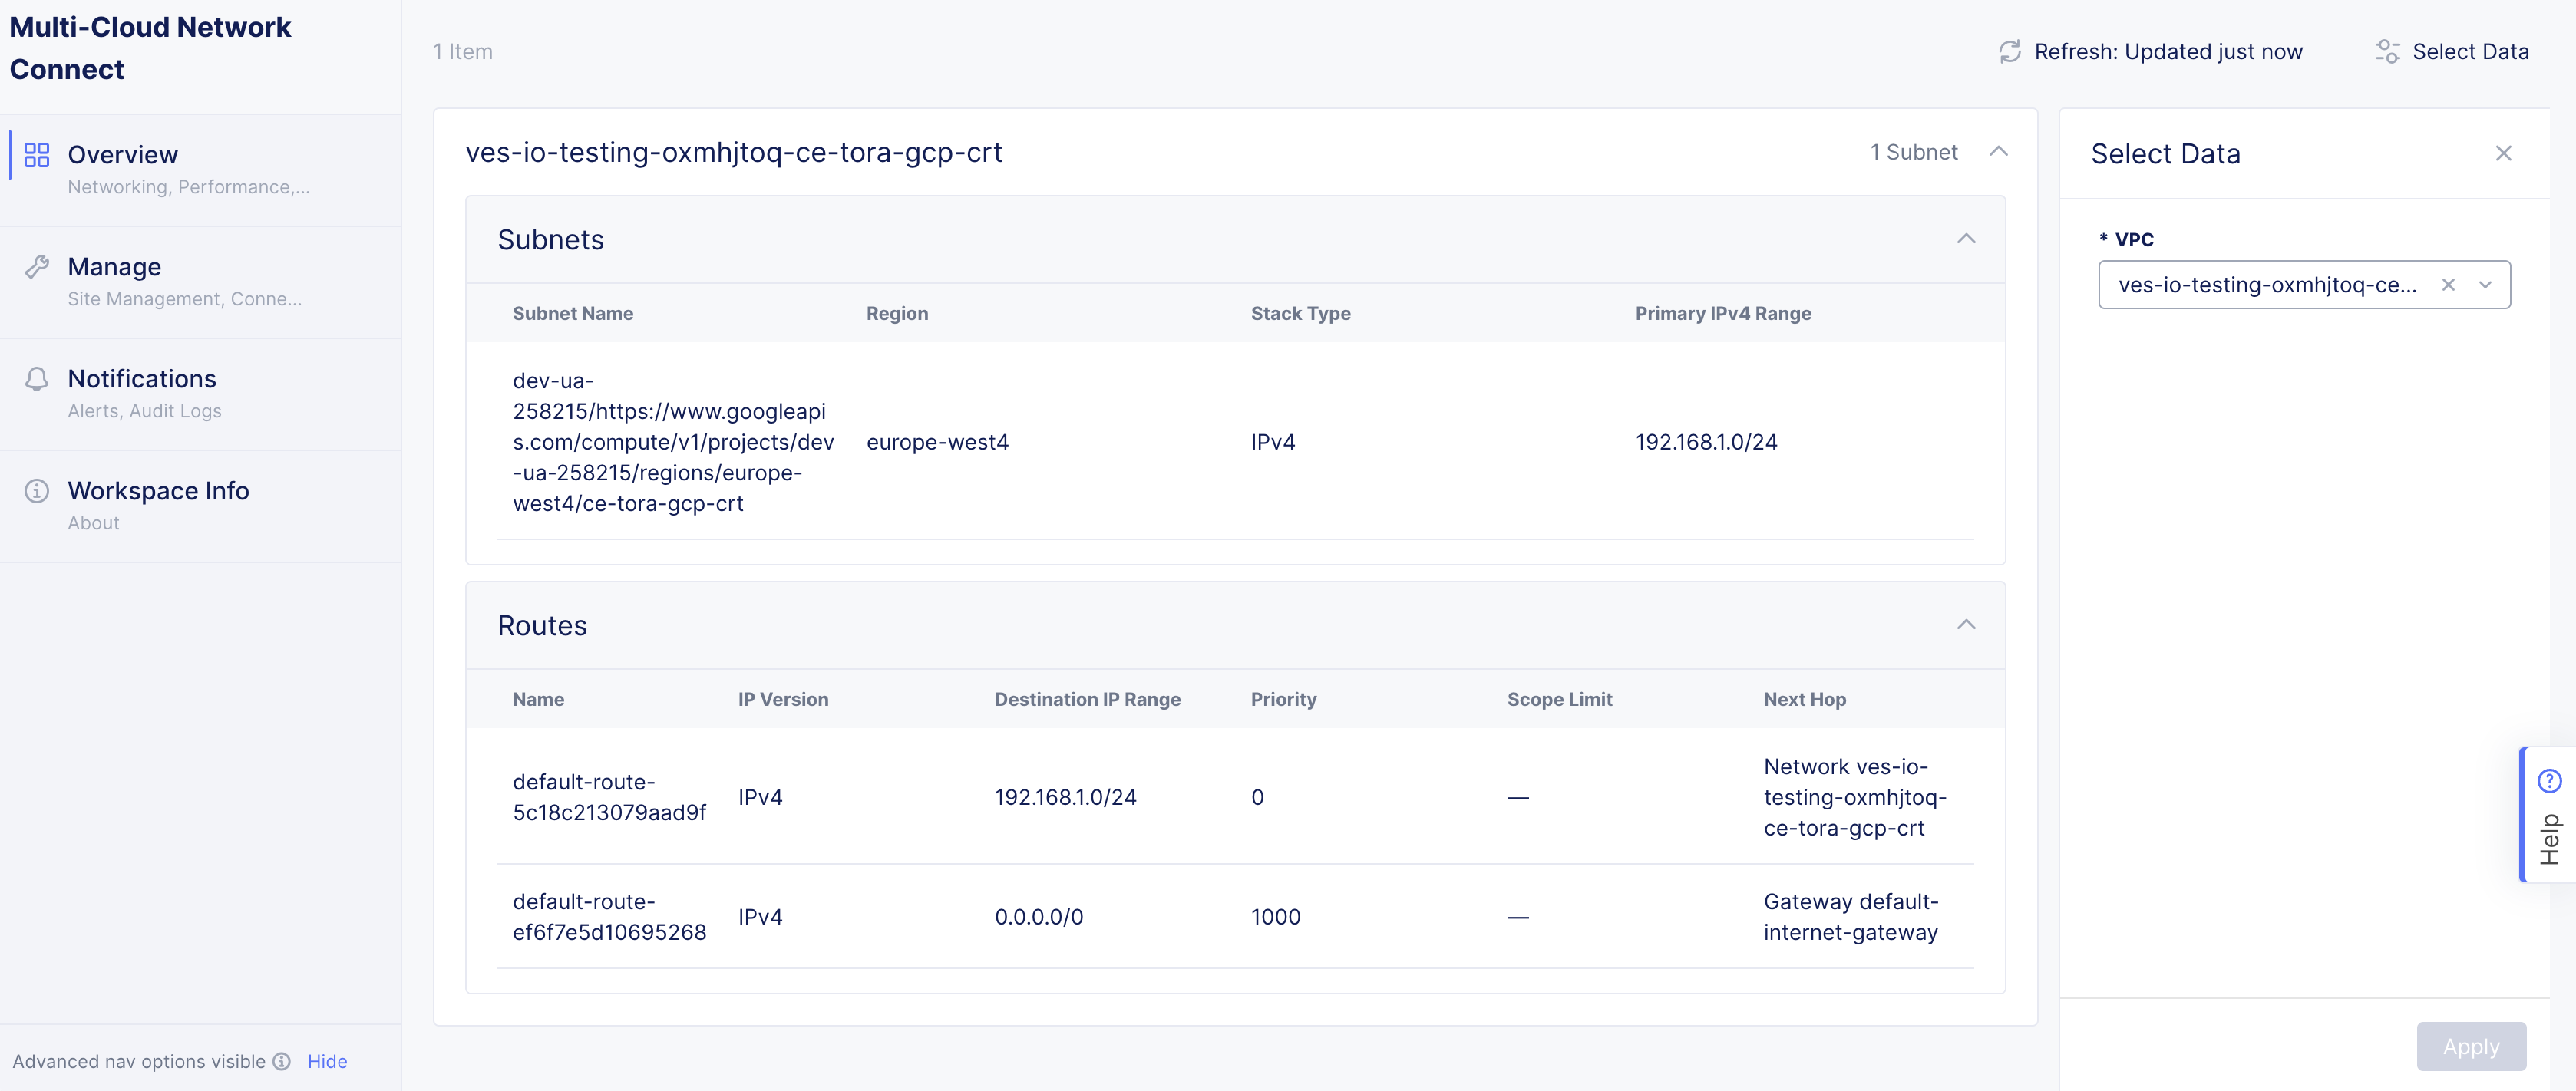This screenshot has width=2576, height=1091.
Task: Select the Manage wrench icon
Action: pyautogui.click(x=37, y=266)
